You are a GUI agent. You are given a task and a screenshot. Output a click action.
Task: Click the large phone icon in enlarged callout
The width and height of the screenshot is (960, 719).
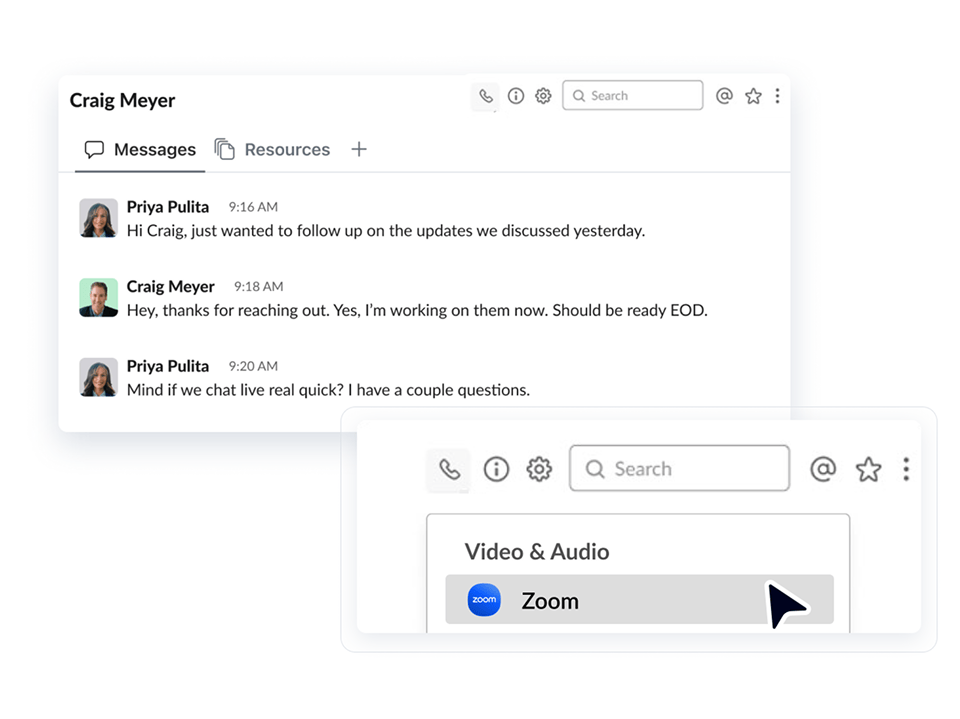coord(449,469)
